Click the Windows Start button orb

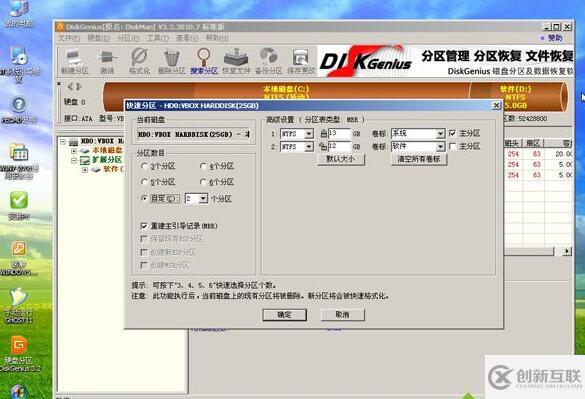tap(19, 392)
